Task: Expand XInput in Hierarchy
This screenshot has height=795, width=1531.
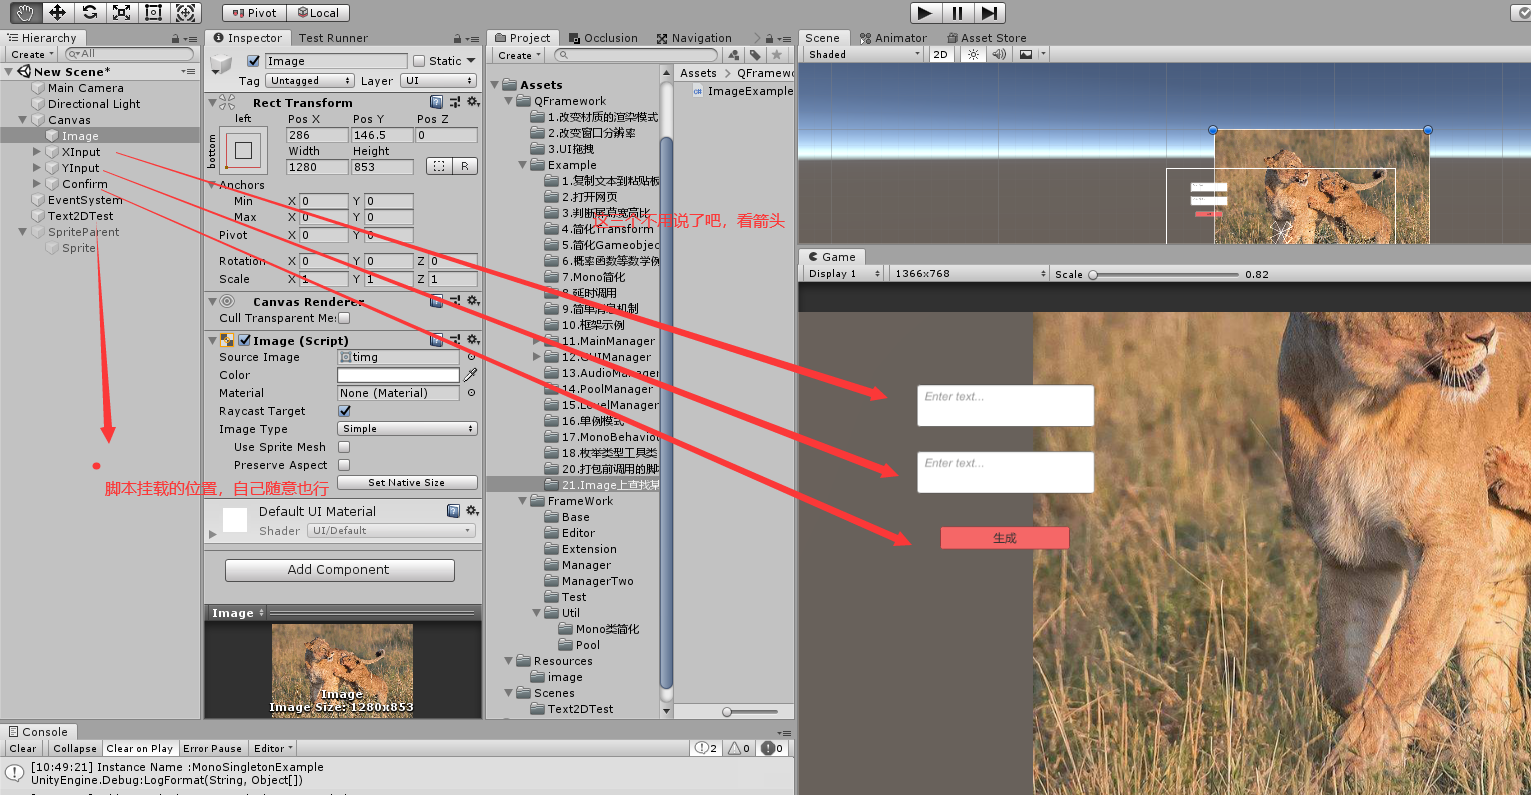Action: pyautogui.click(x=37, y=152)
